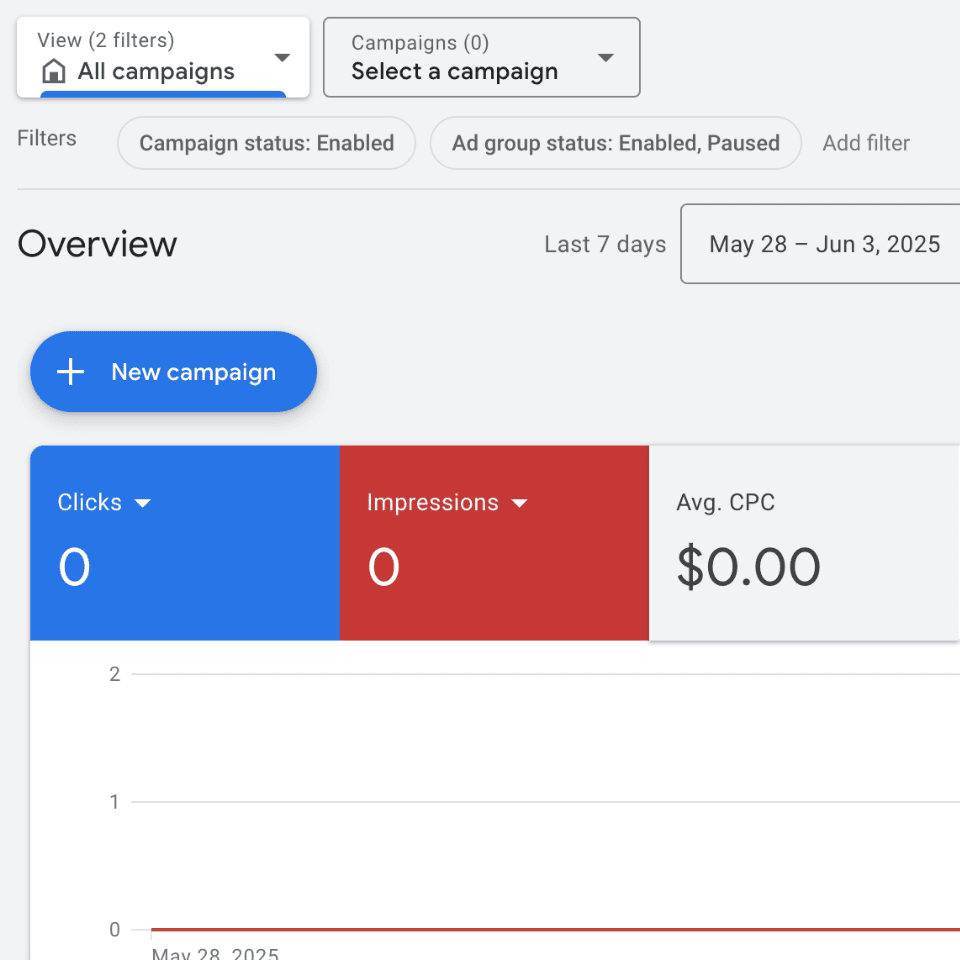Image resolution: width=960 pixels, height=960 pixels.
Task: Open the Clicks metric dropdown arrow
Action: [x=143, y=503]
